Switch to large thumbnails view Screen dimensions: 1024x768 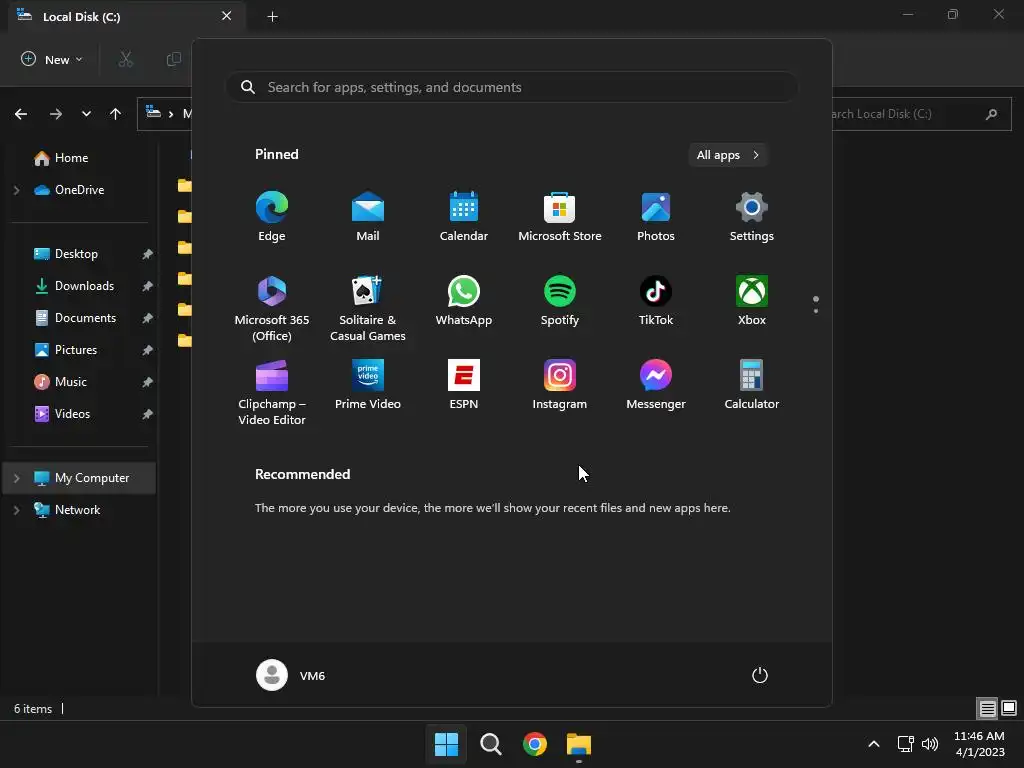pos(1009,708)
